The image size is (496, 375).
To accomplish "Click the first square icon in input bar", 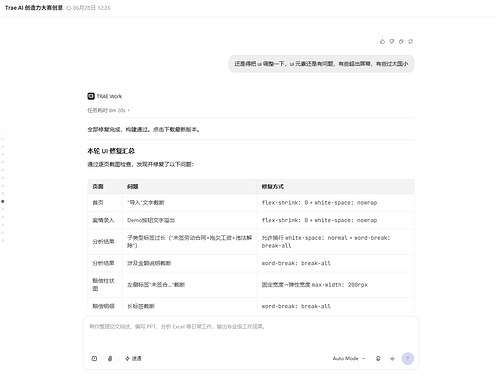I will tap(94, 359).
